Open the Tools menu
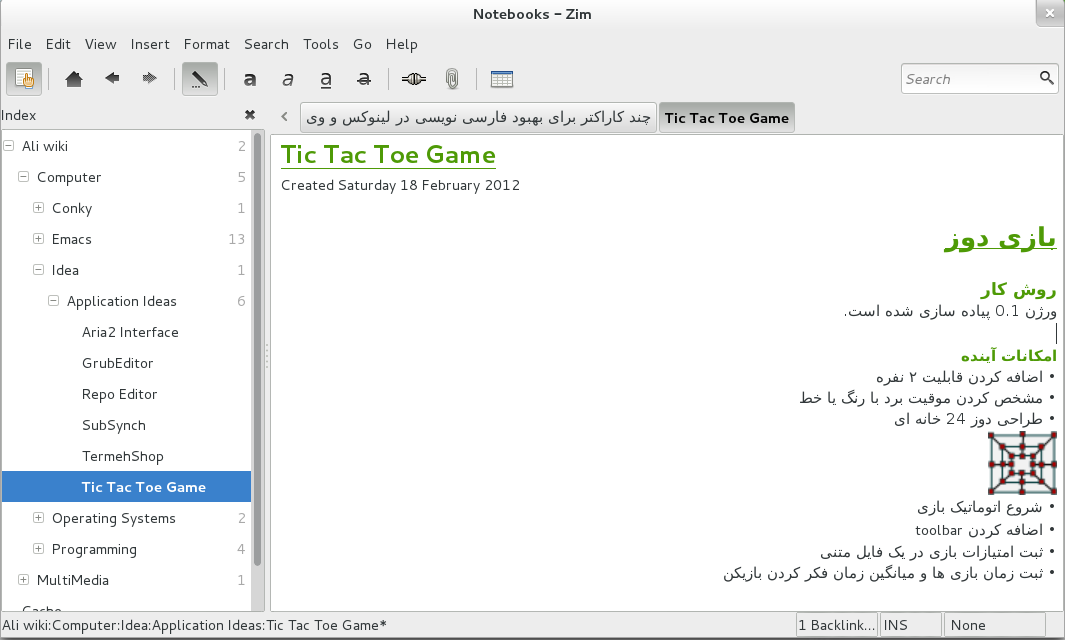 [x=321, y=44]
